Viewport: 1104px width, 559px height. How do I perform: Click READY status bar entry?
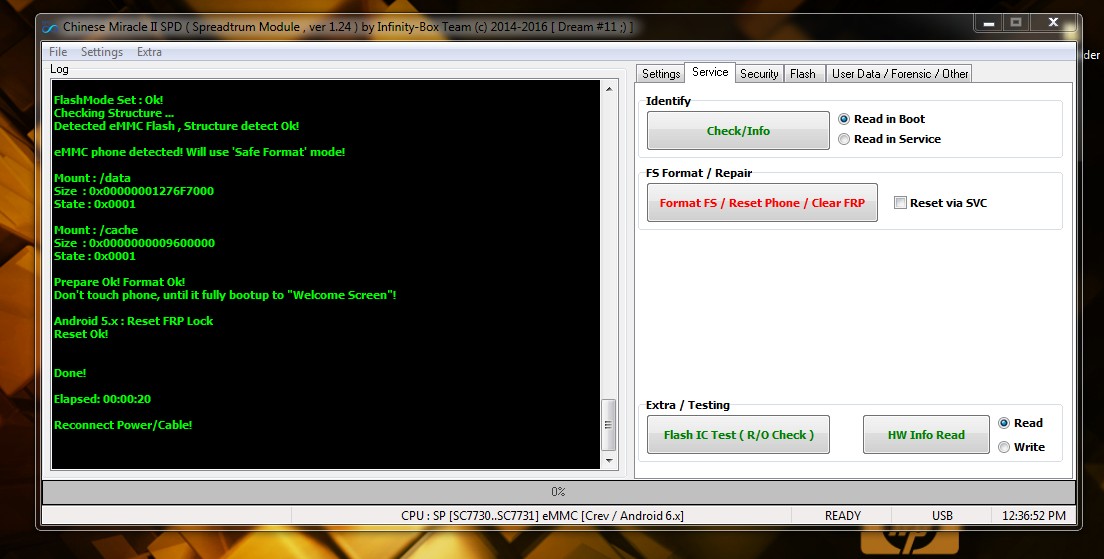coord(843,515)
